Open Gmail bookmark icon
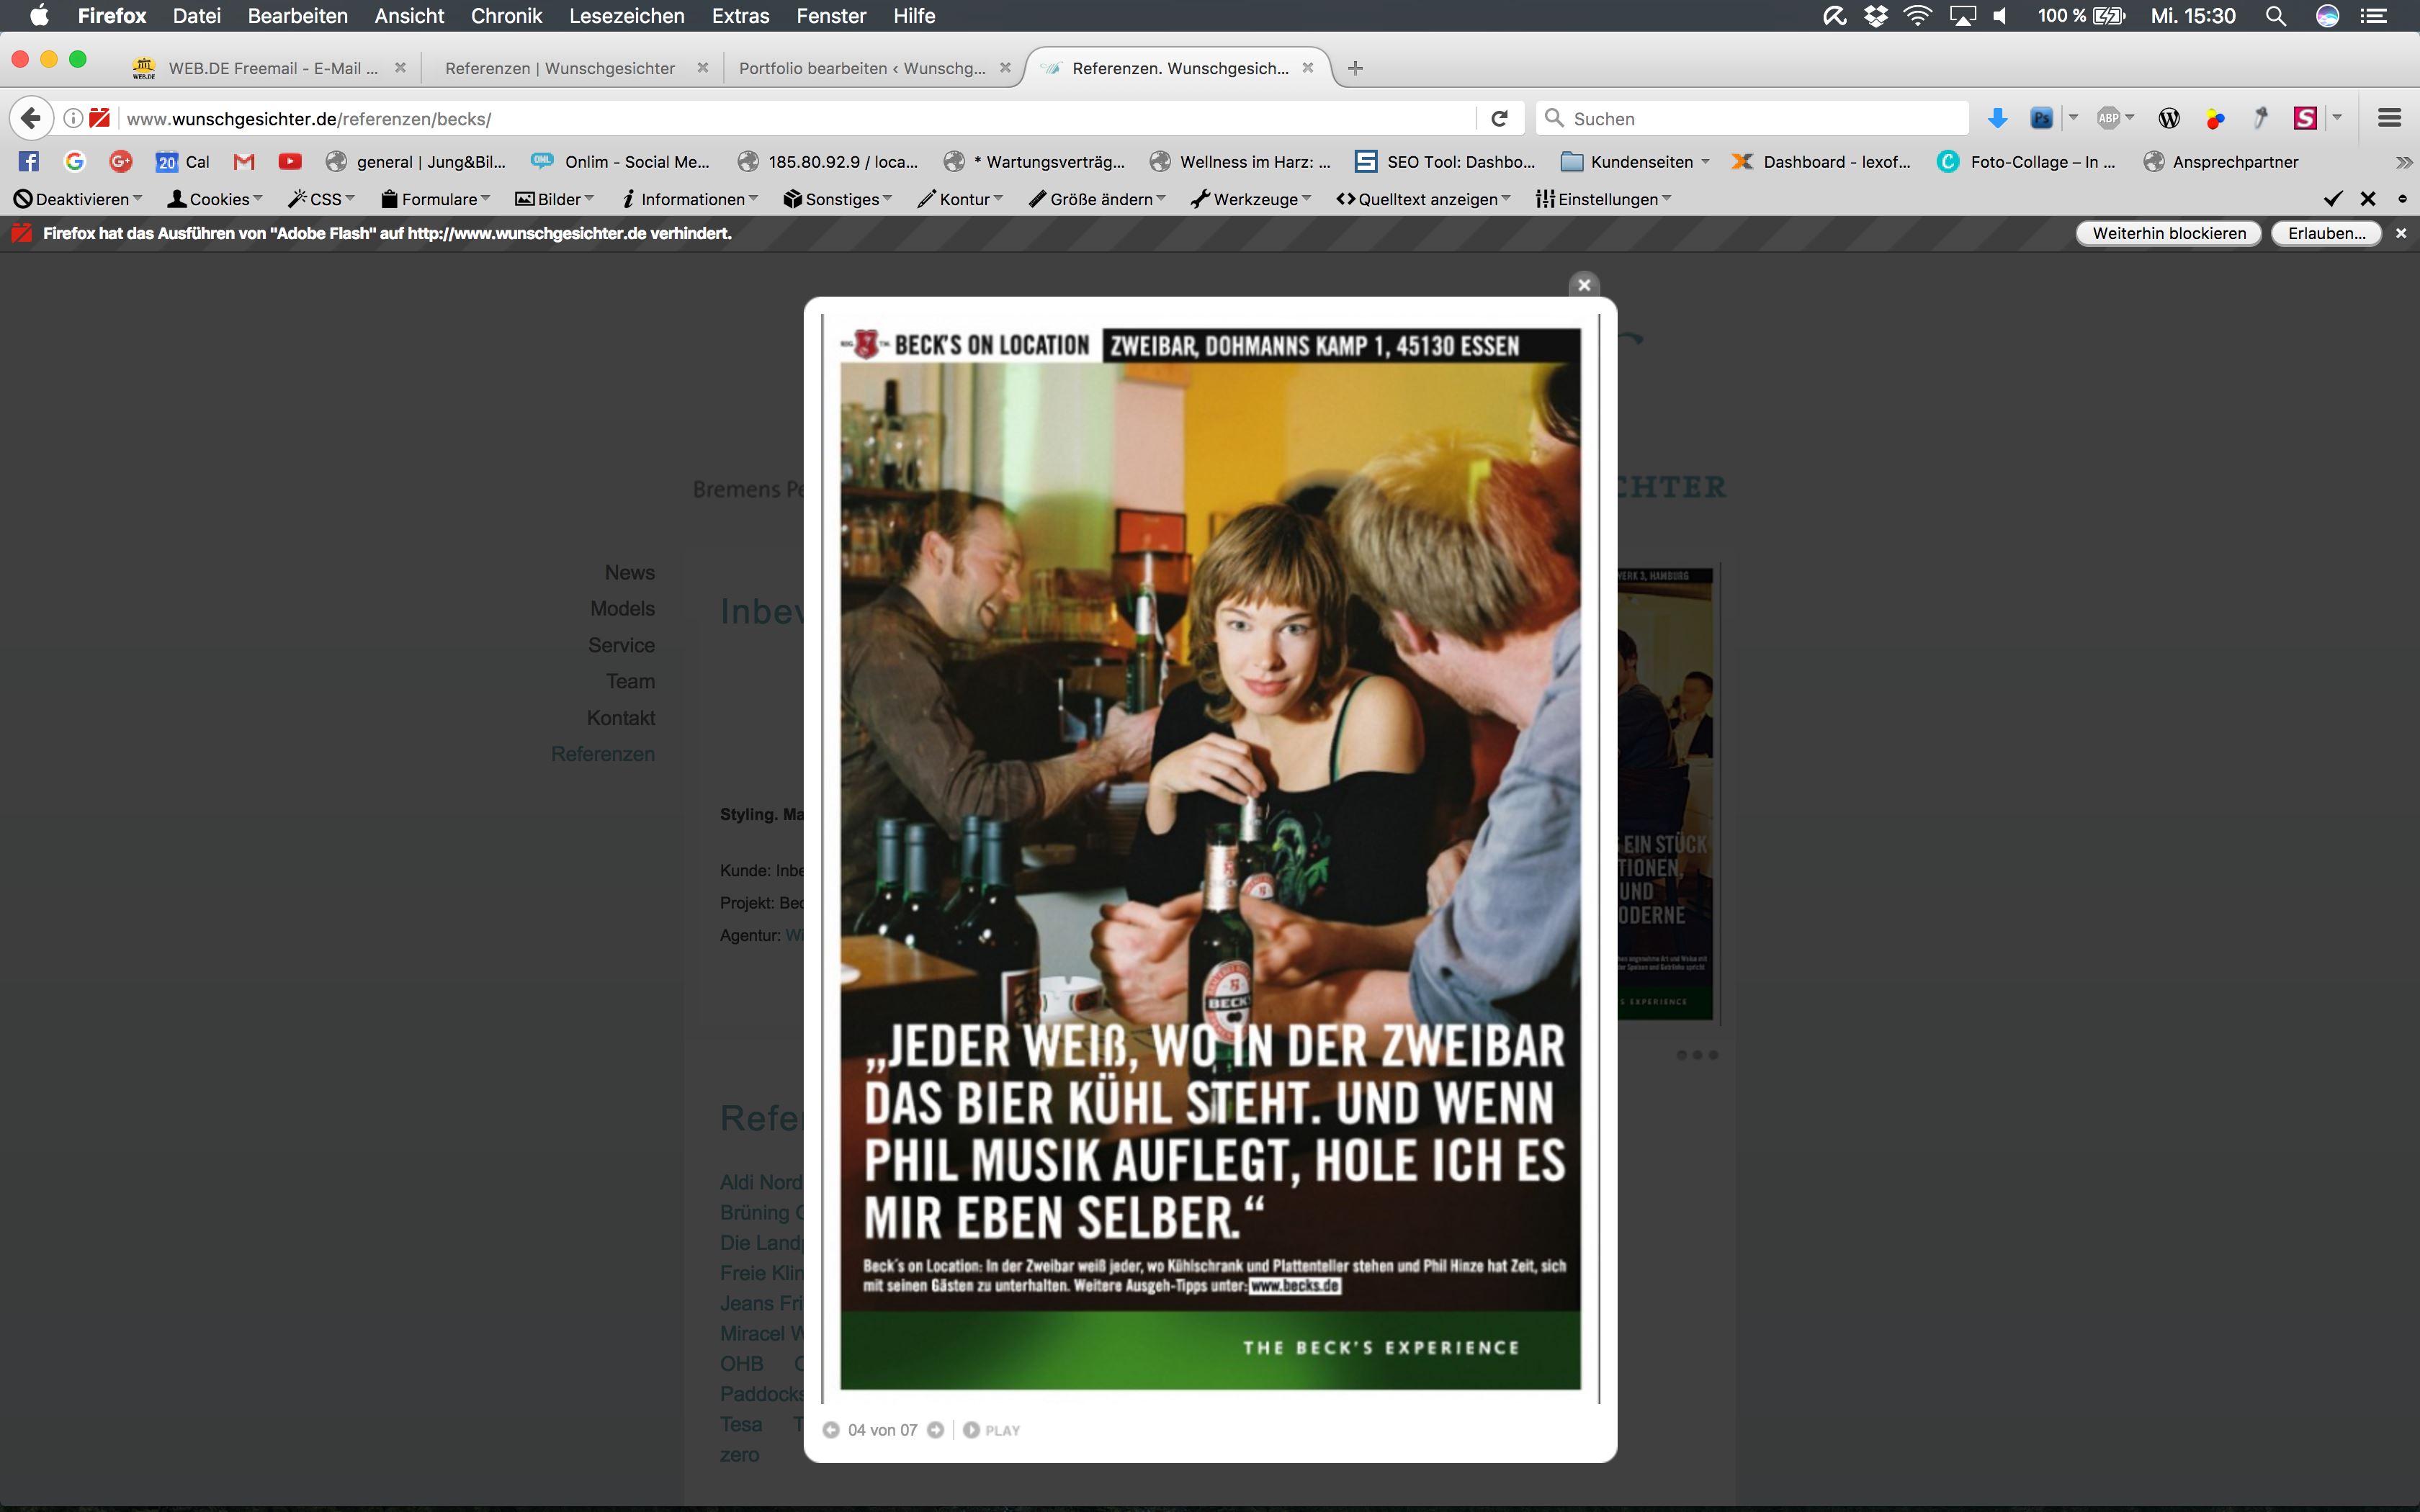Viewport: 2420px width, 1512px height. [x=243, y=161]
